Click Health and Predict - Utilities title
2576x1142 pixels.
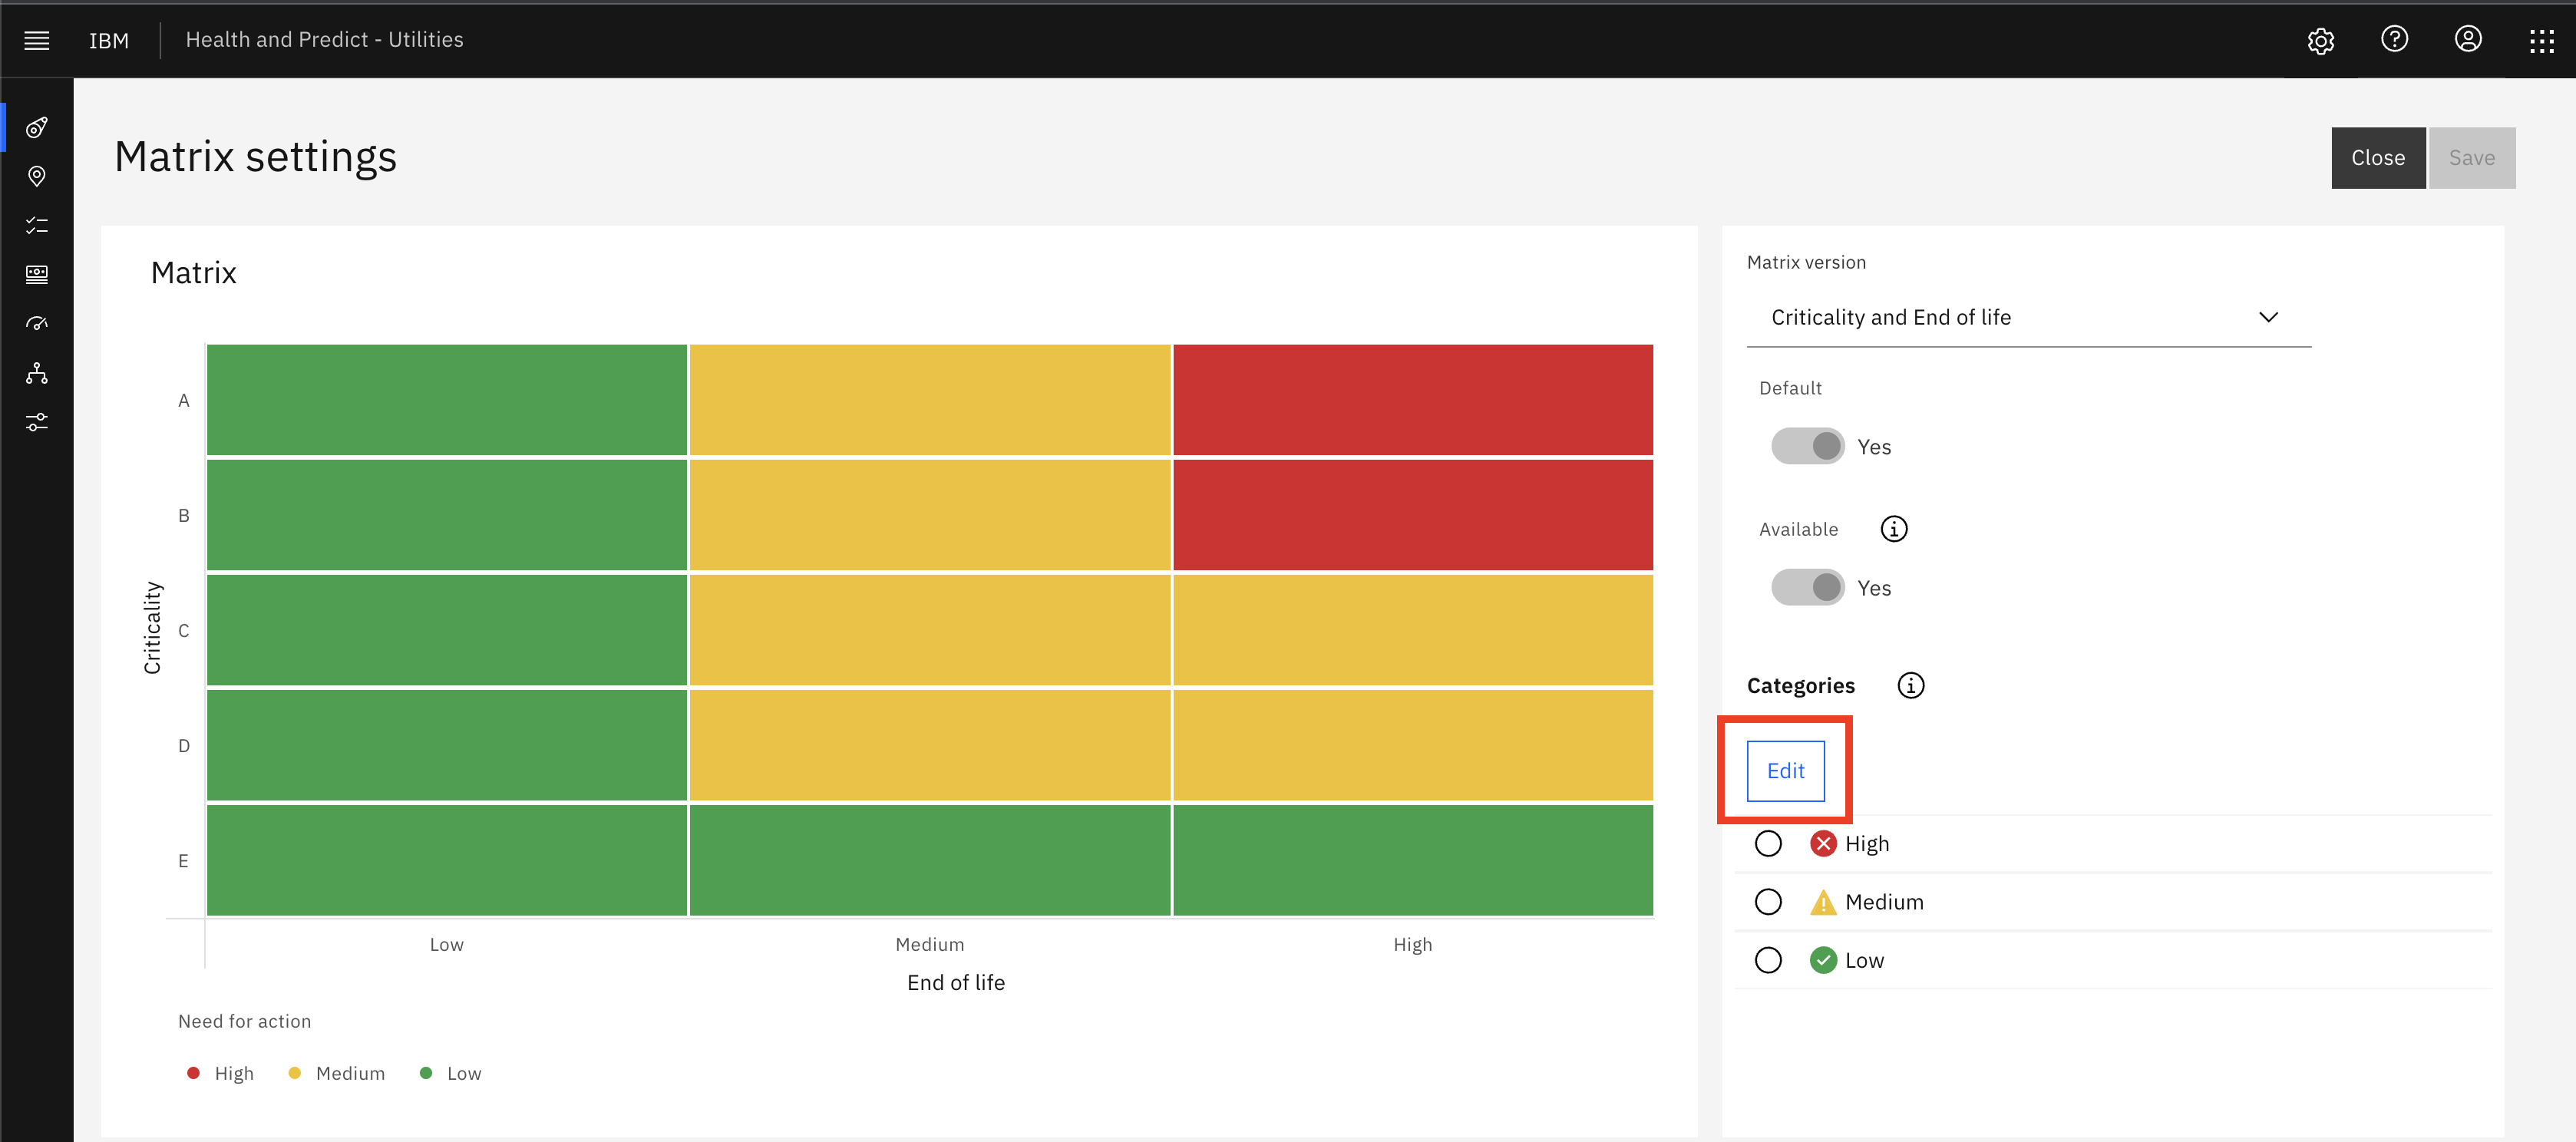click(324, 40)
